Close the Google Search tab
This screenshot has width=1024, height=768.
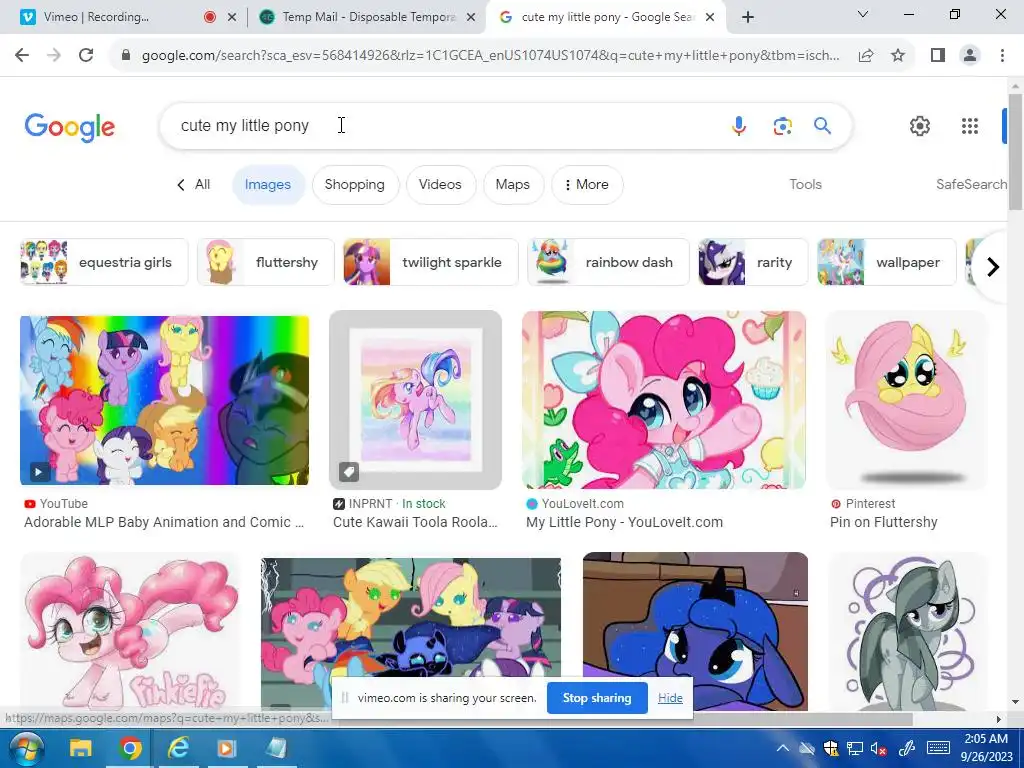pyautogui.click(x=711, y=17)
